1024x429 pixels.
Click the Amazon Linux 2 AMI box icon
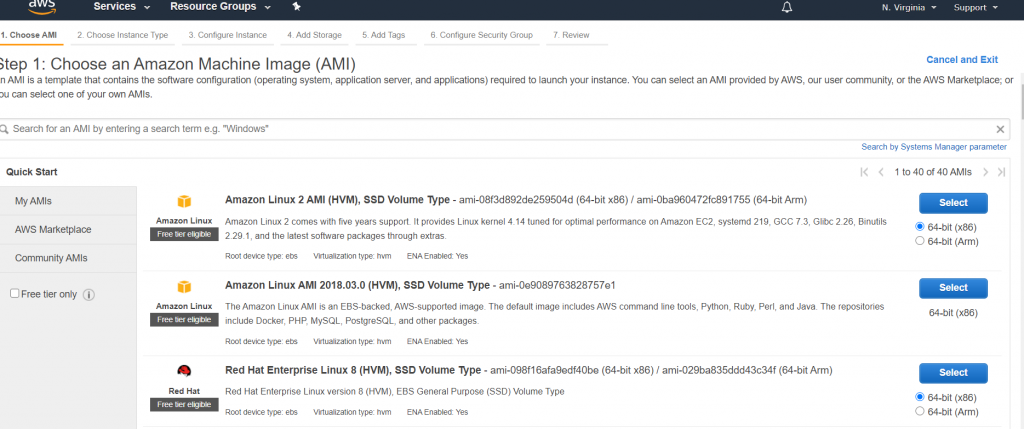[x=183, y=201]
